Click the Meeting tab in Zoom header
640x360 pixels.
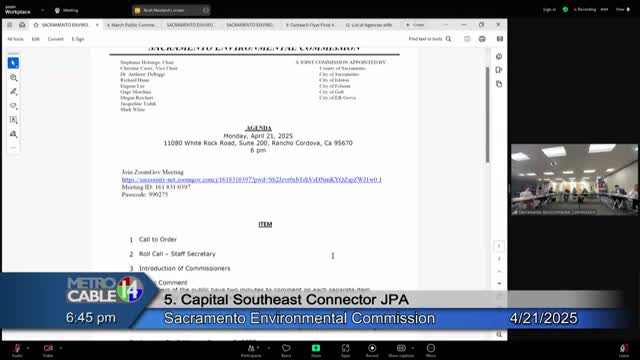pyautogui.click(x=67, y=10)
